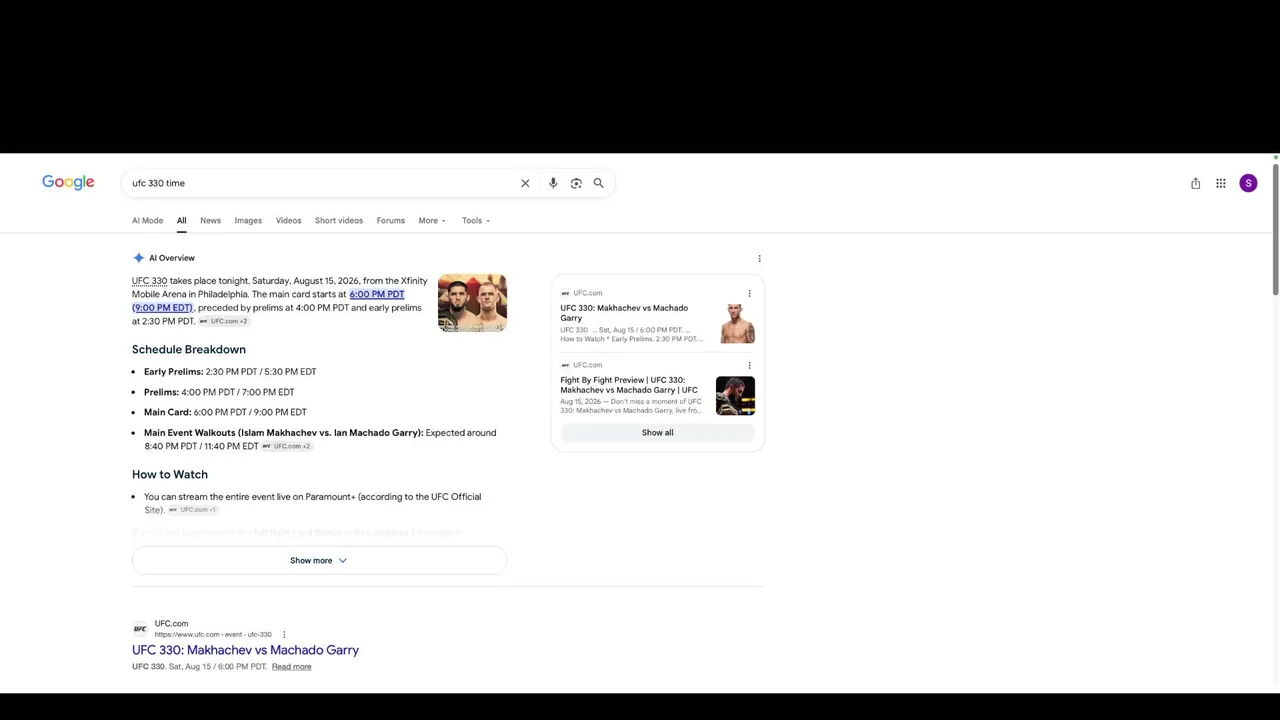Open the Google apps grid

tap(1221, 183)
